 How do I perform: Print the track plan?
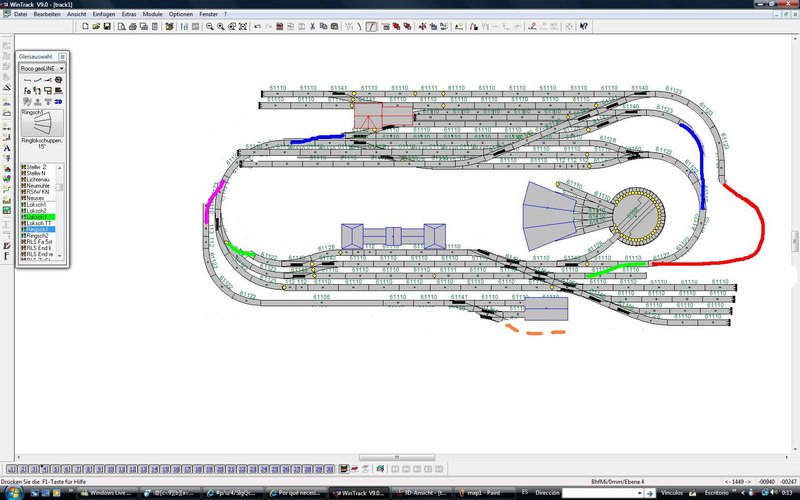pos(133,27)
